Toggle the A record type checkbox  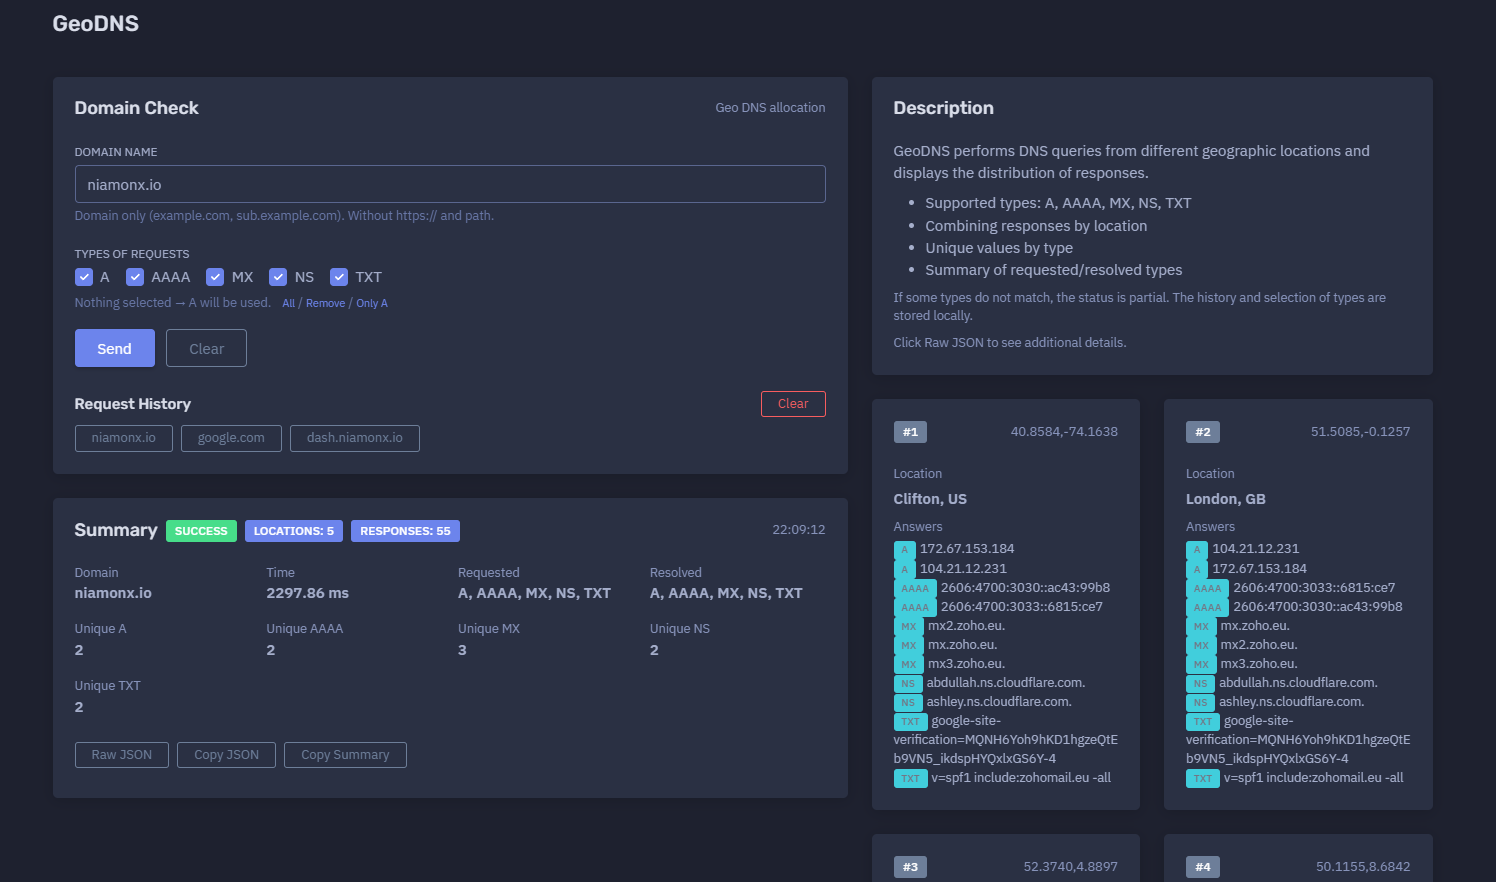(x=84, y=277)
